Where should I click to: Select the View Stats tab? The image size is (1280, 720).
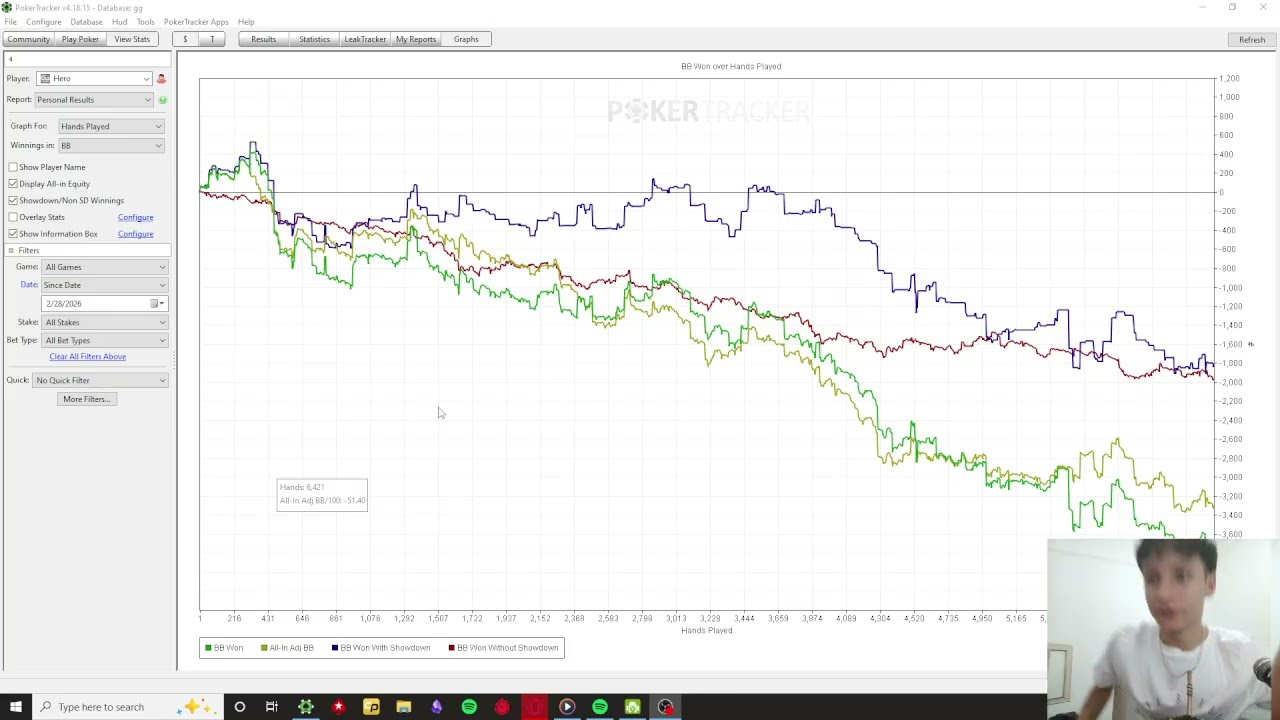[132, 39]
